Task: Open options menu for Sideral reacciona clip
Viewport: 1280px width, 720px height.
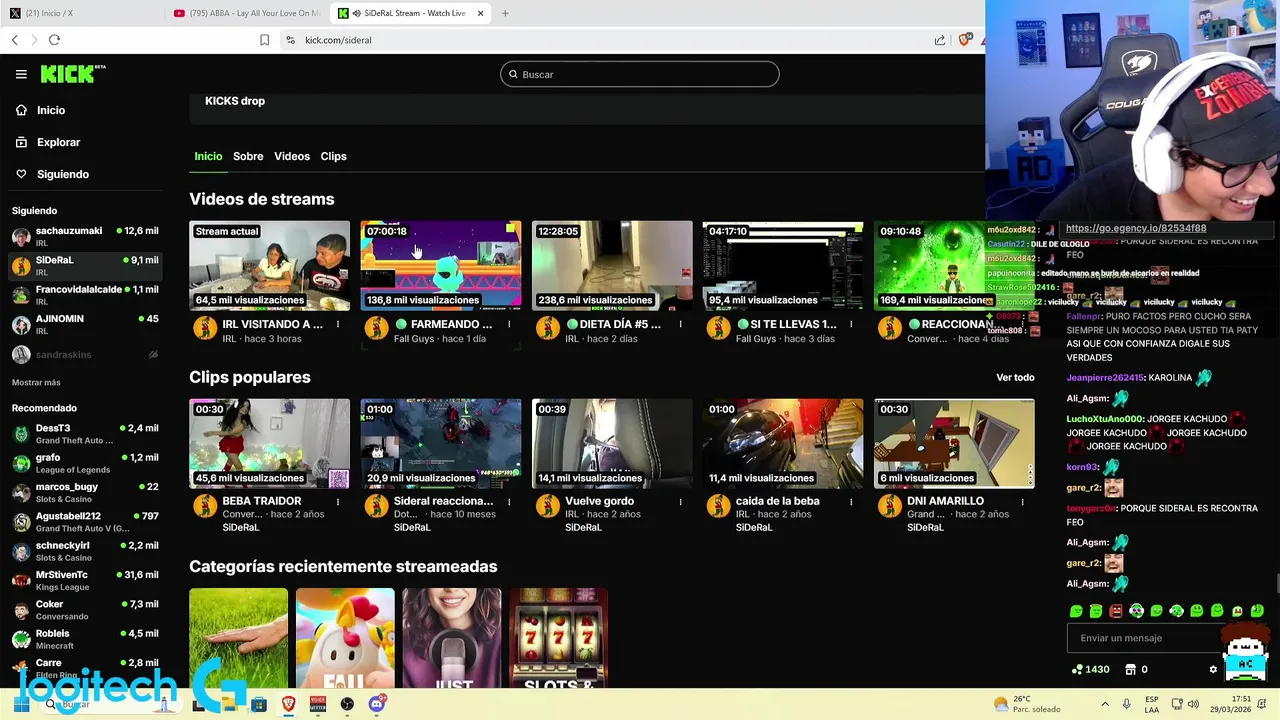Action: pyautogui.click(x=509, y=501)
